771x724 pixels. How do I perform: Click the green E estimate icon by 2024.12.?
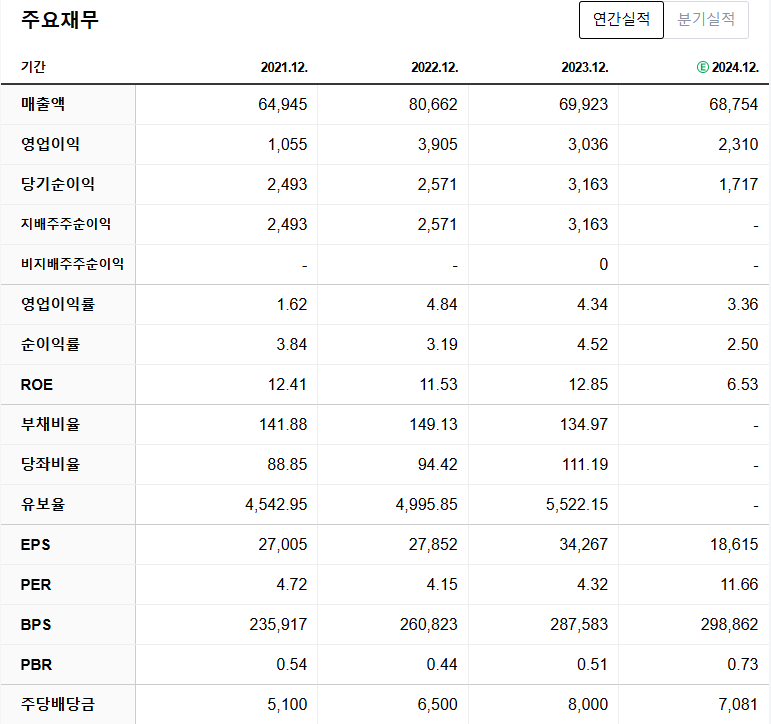pyautogui.click(x=703, y=67)
